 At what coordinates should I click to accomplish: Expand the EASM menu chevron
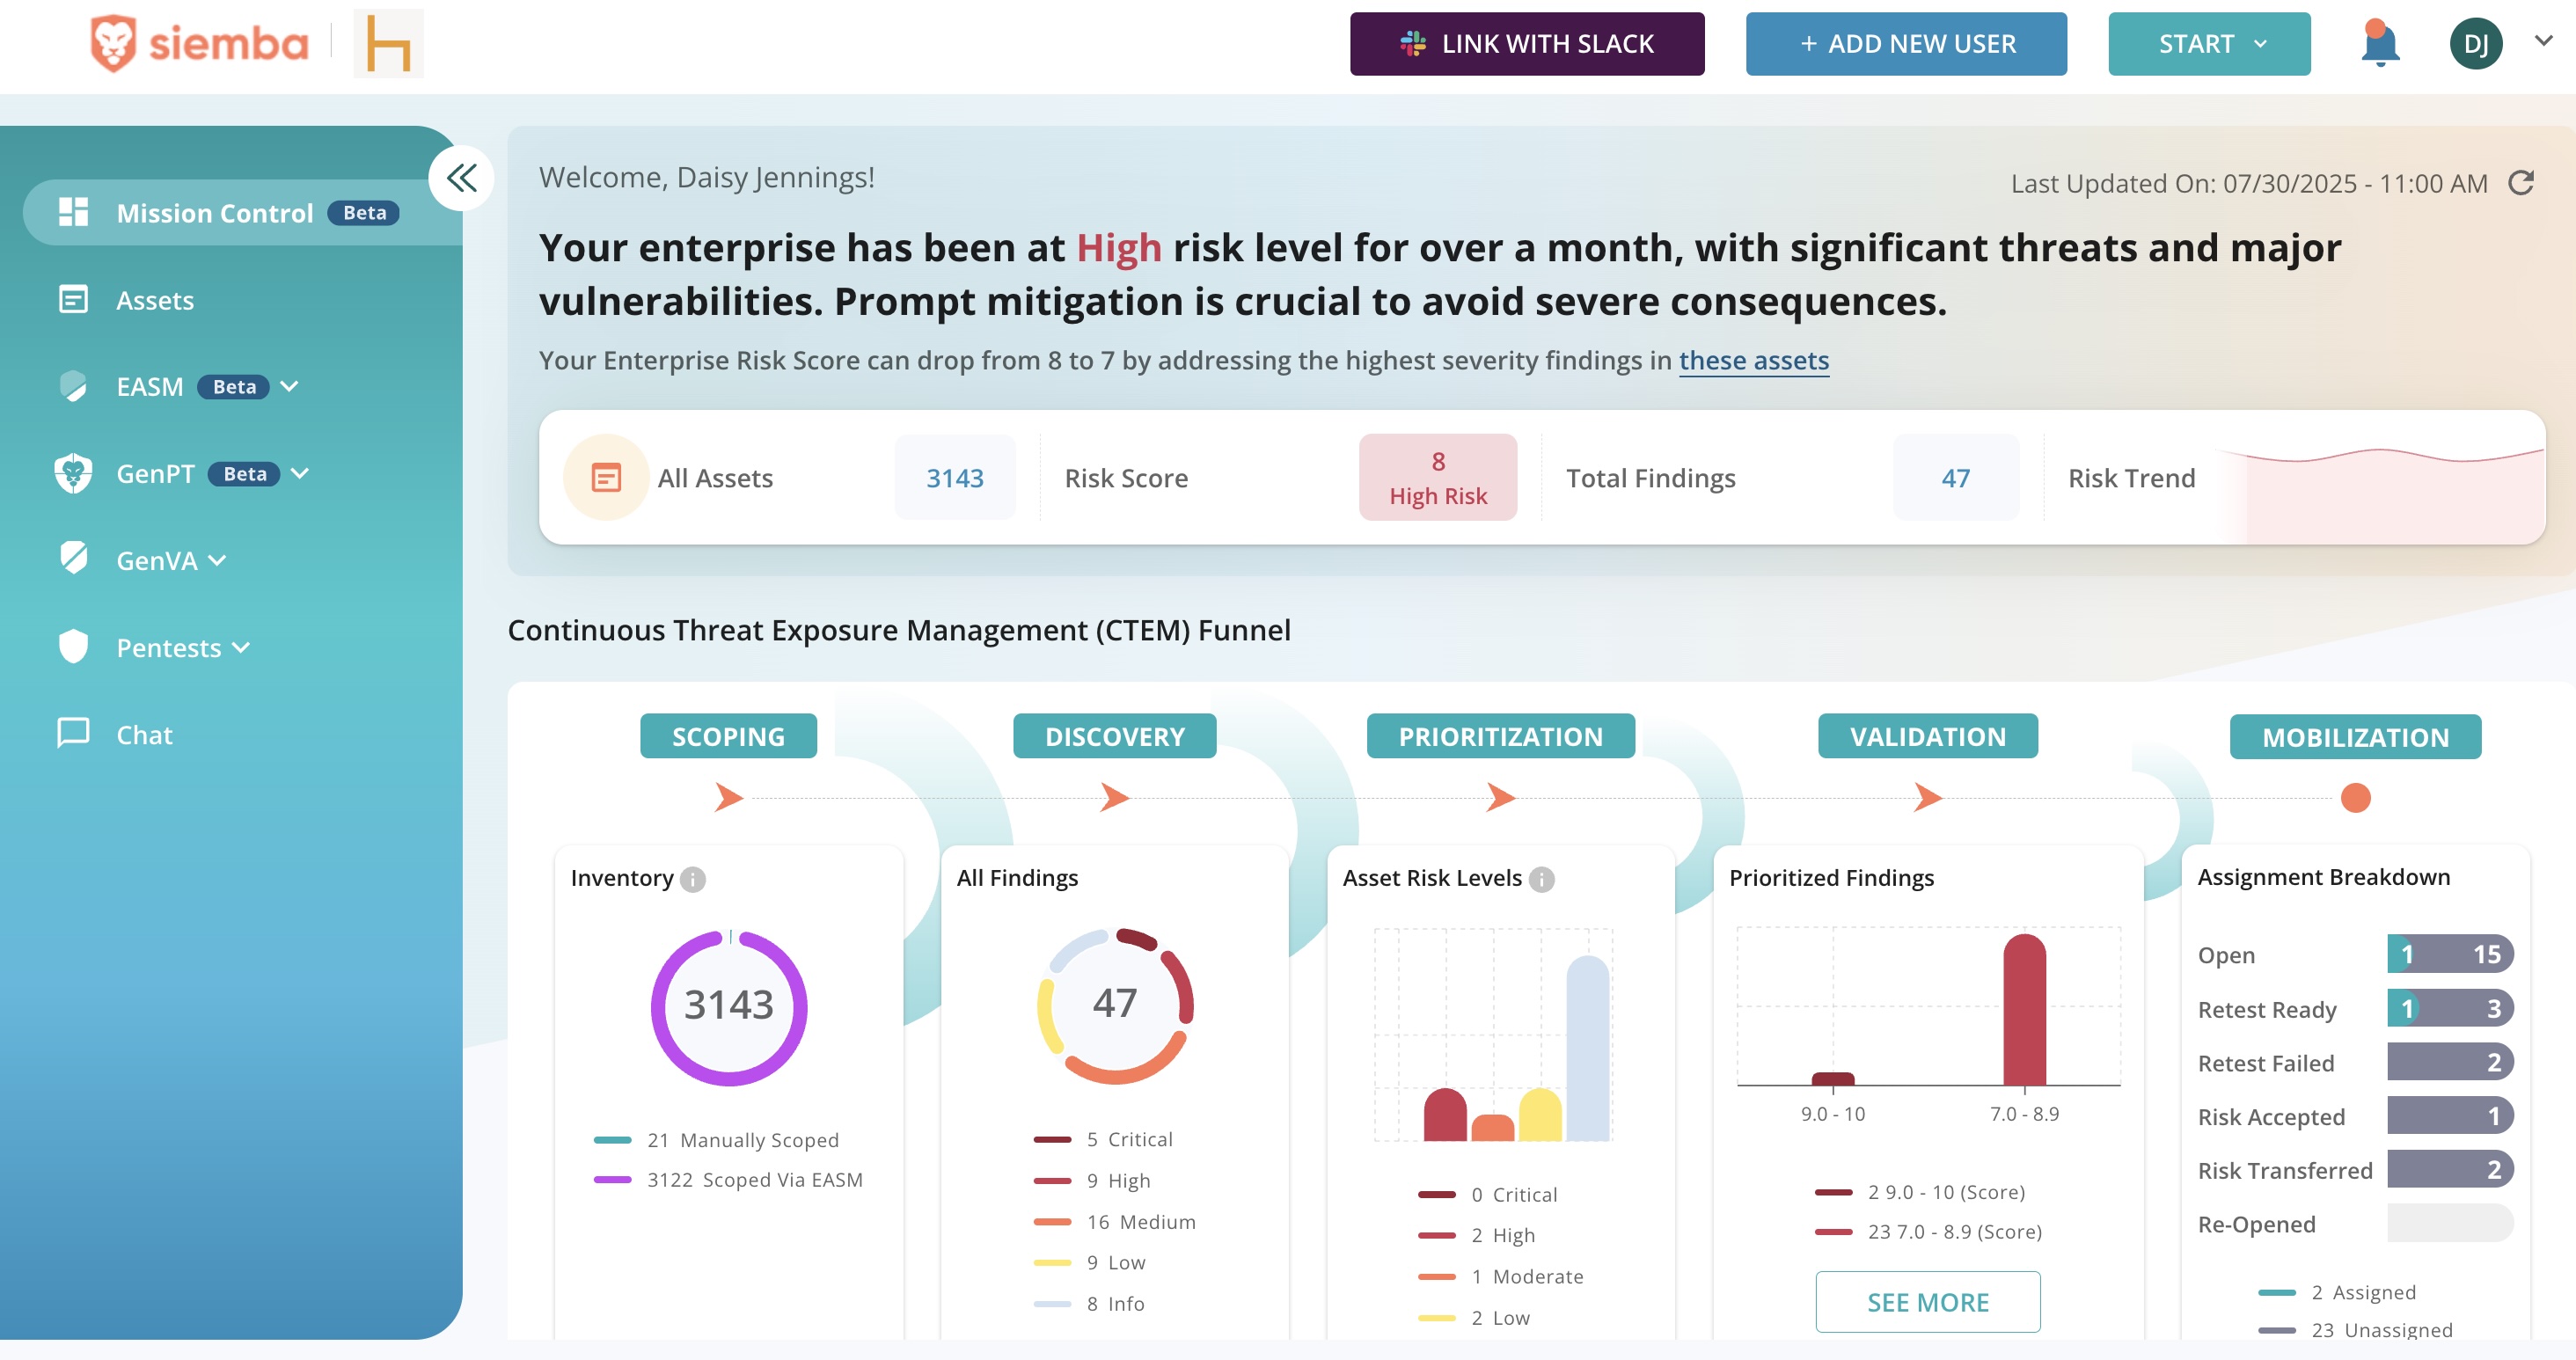tap(290, 387)
